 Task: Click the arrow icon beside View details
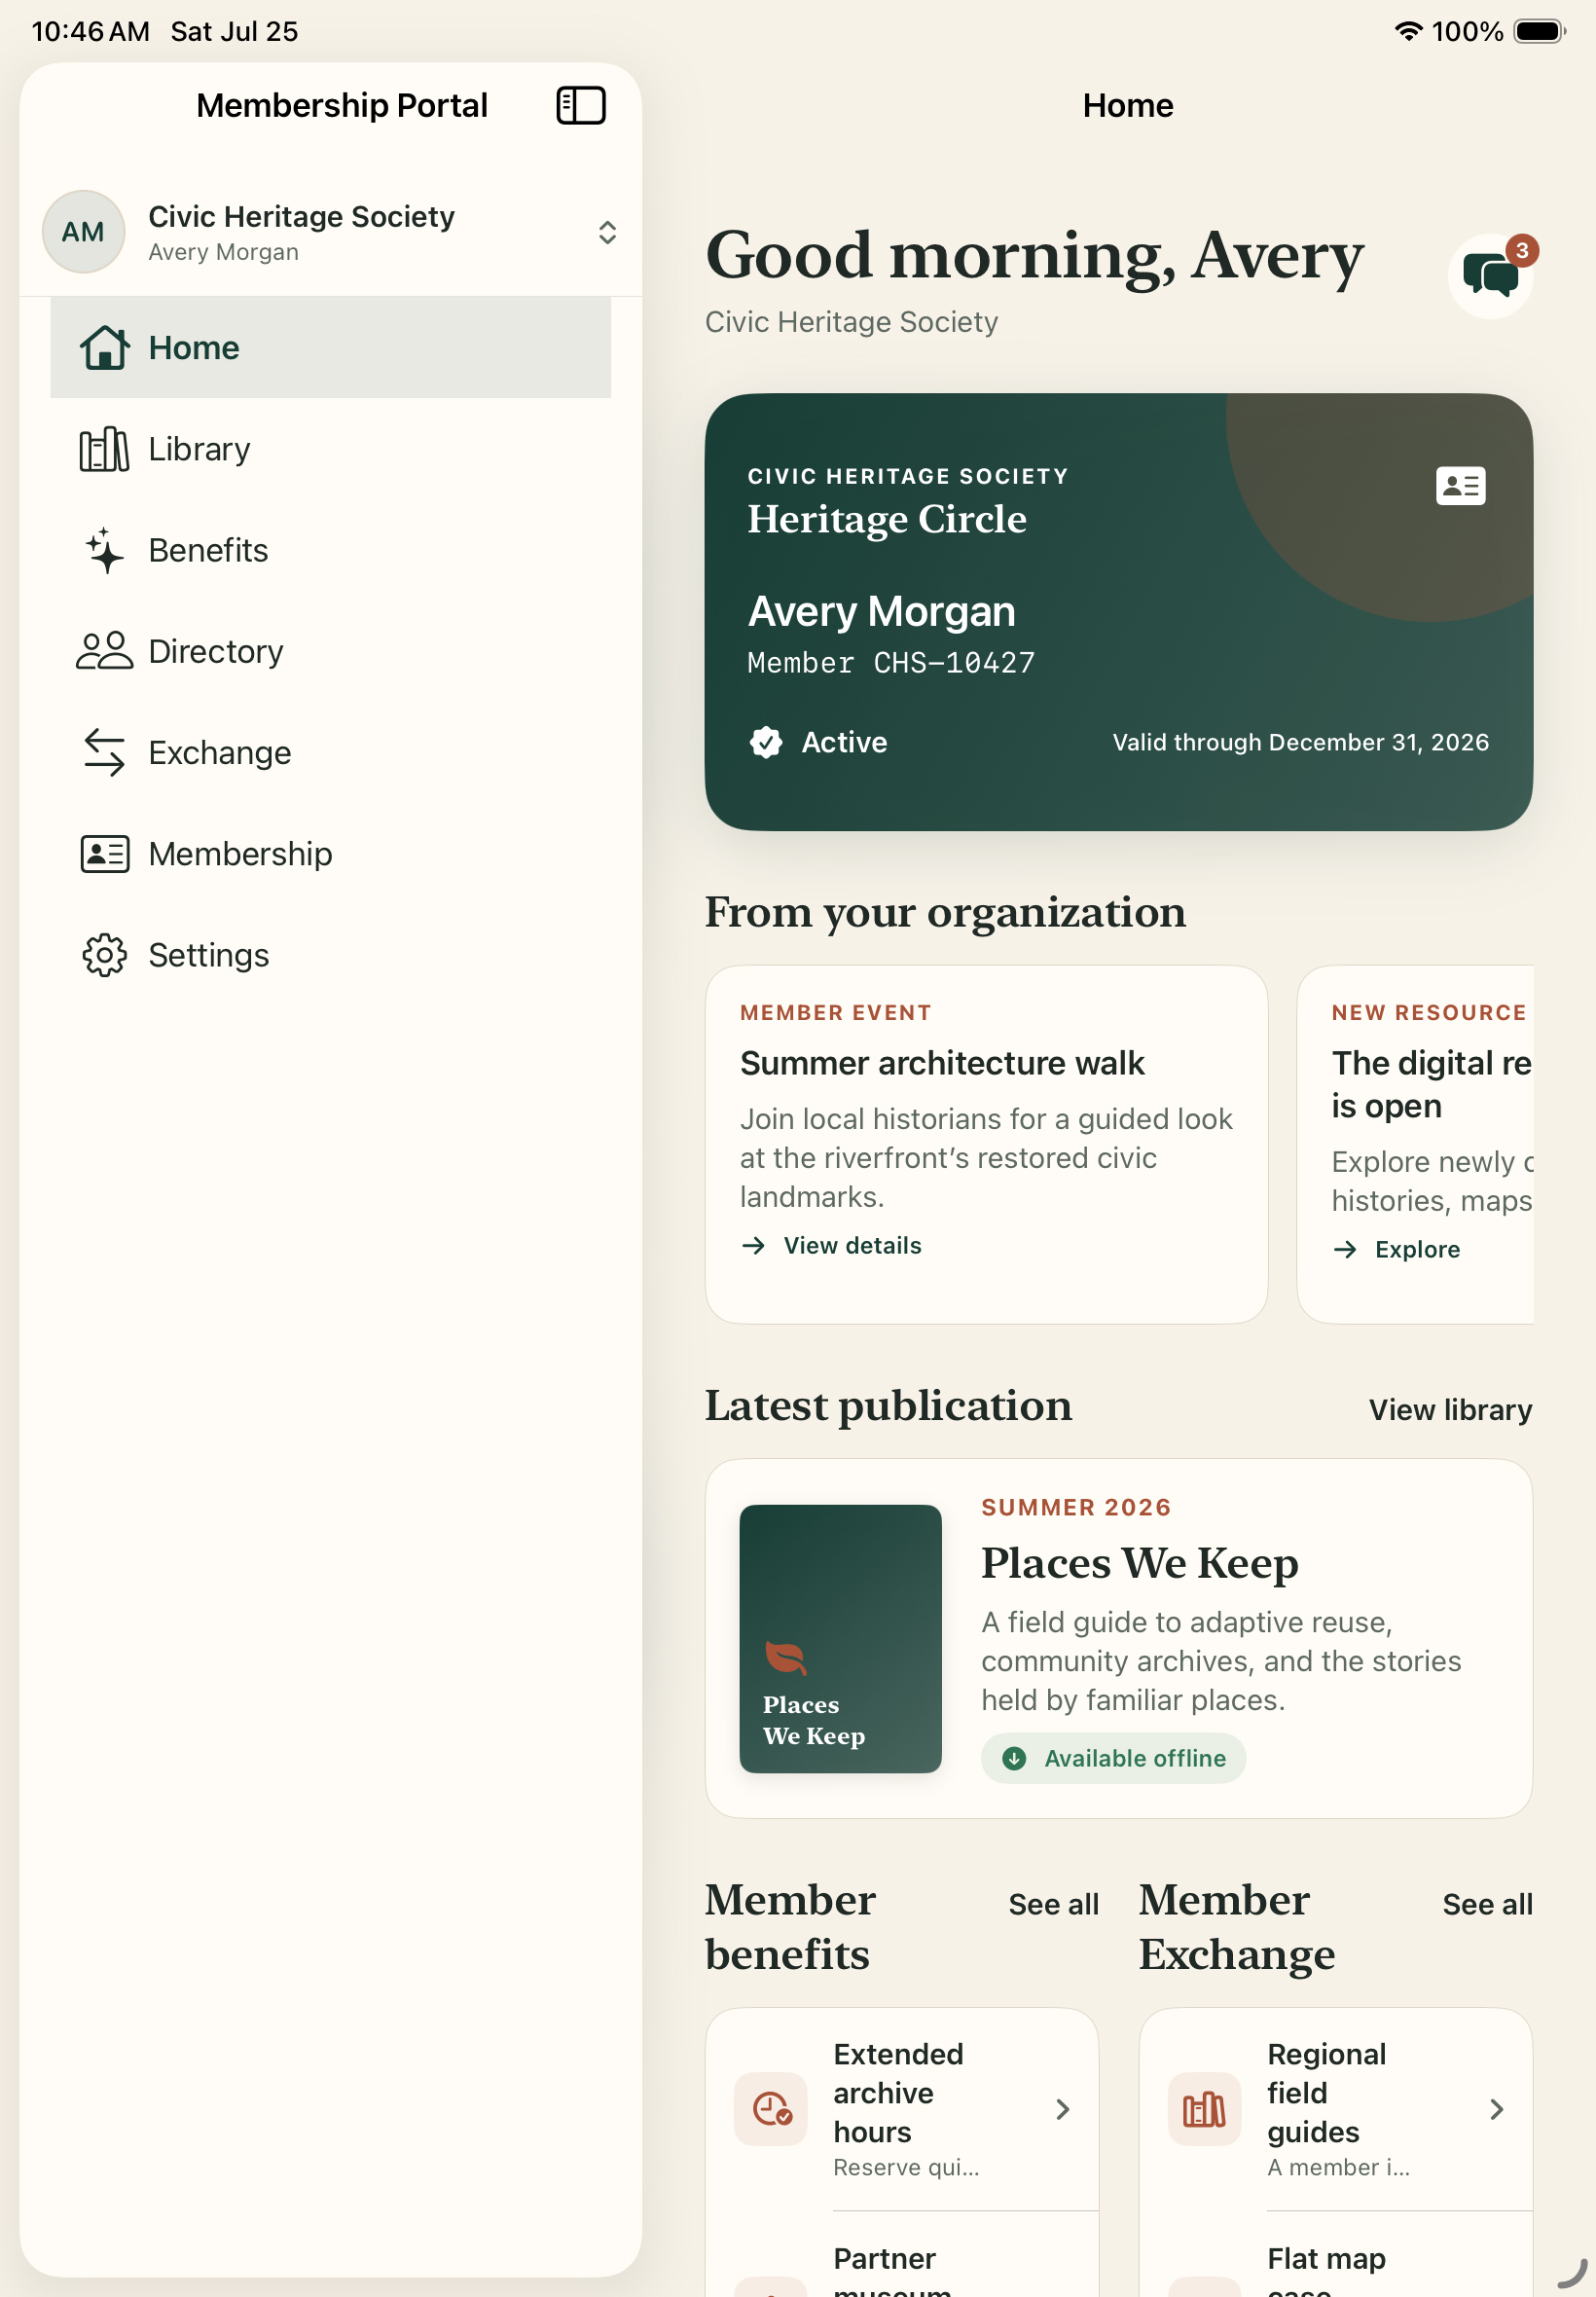[753, 1245]
